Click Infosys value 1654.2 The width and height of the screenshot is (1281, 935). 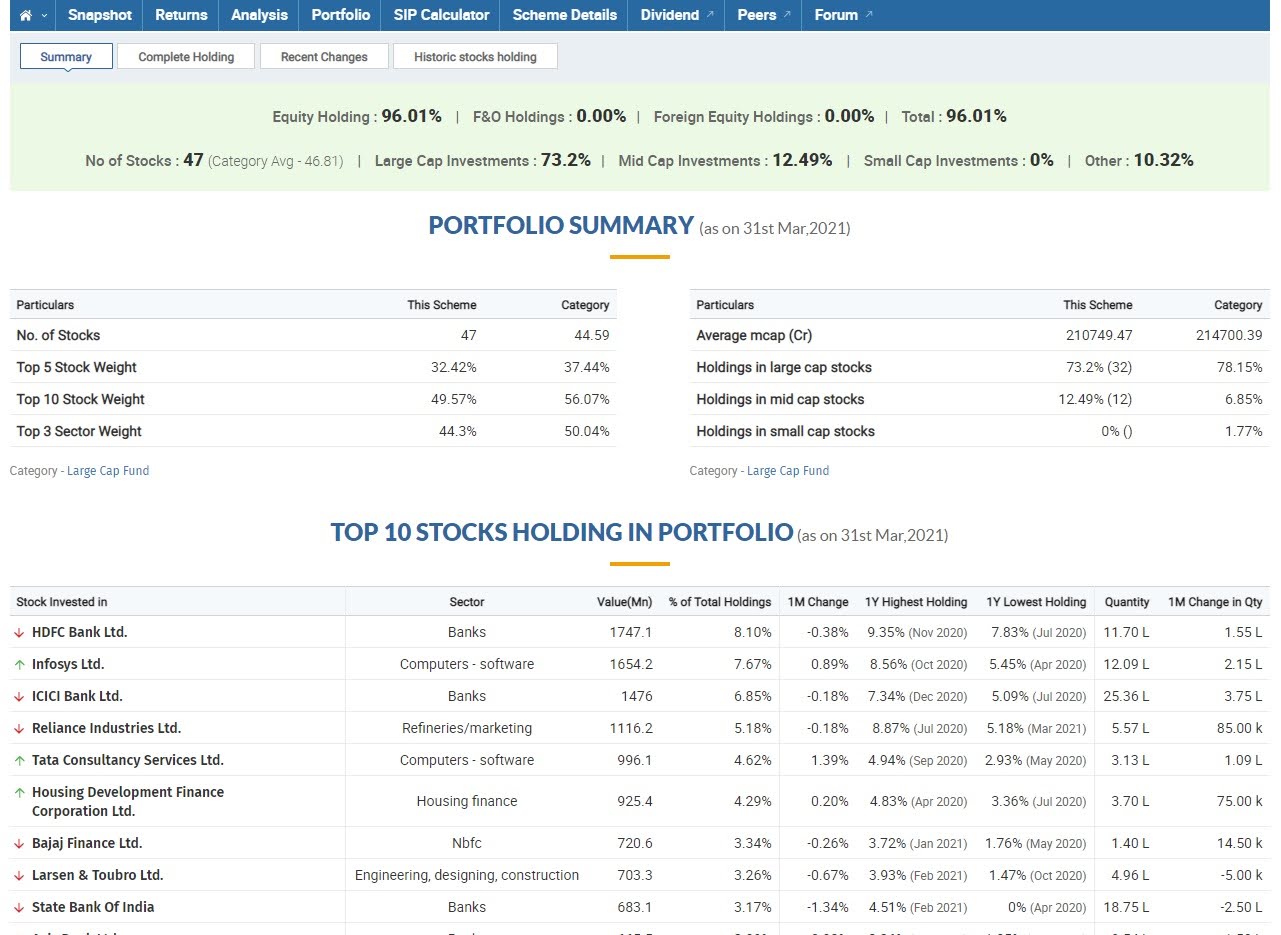(631, 664)
